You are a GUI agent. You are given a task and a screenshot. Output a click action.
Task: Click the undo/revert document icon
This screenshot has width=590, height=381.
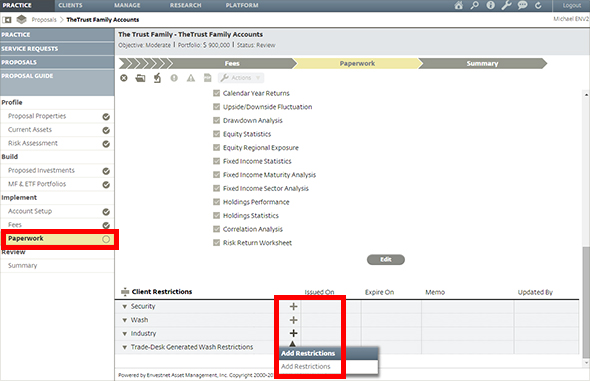coord(157,78)
